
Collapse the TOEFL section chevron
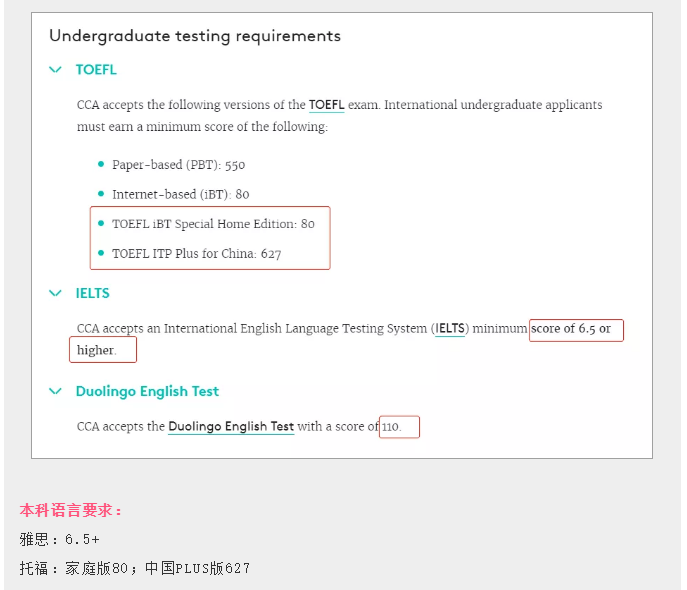point(55,70)
